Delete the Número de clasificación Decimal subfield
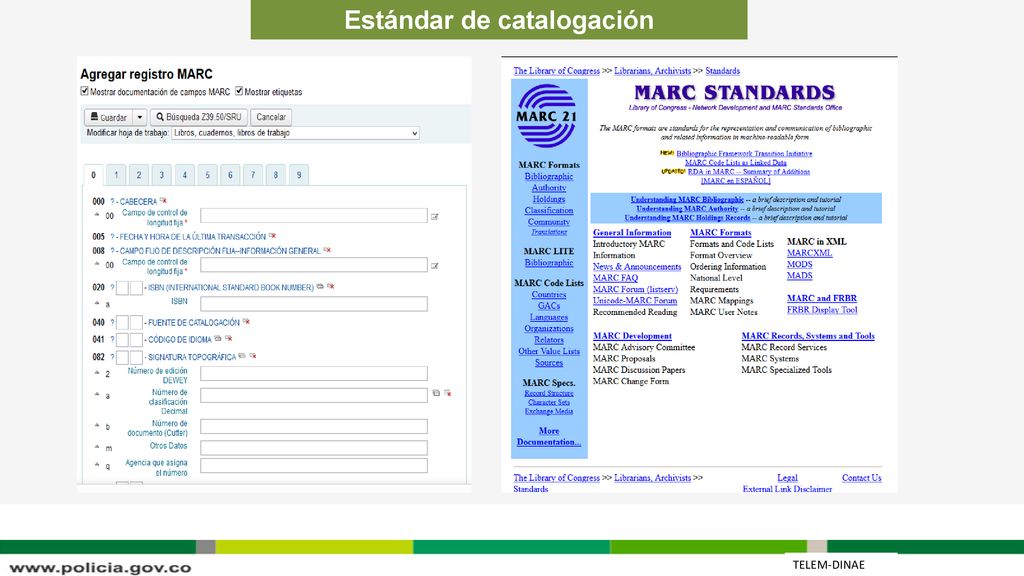 [x=447, y=393]
